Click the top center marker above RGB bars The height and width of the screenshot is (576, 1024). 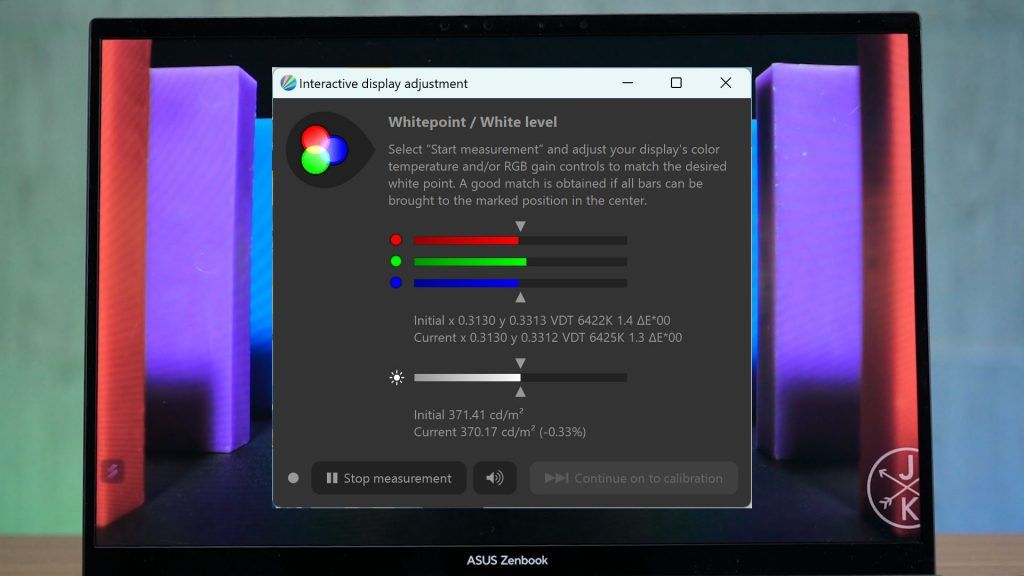[520, 226]
